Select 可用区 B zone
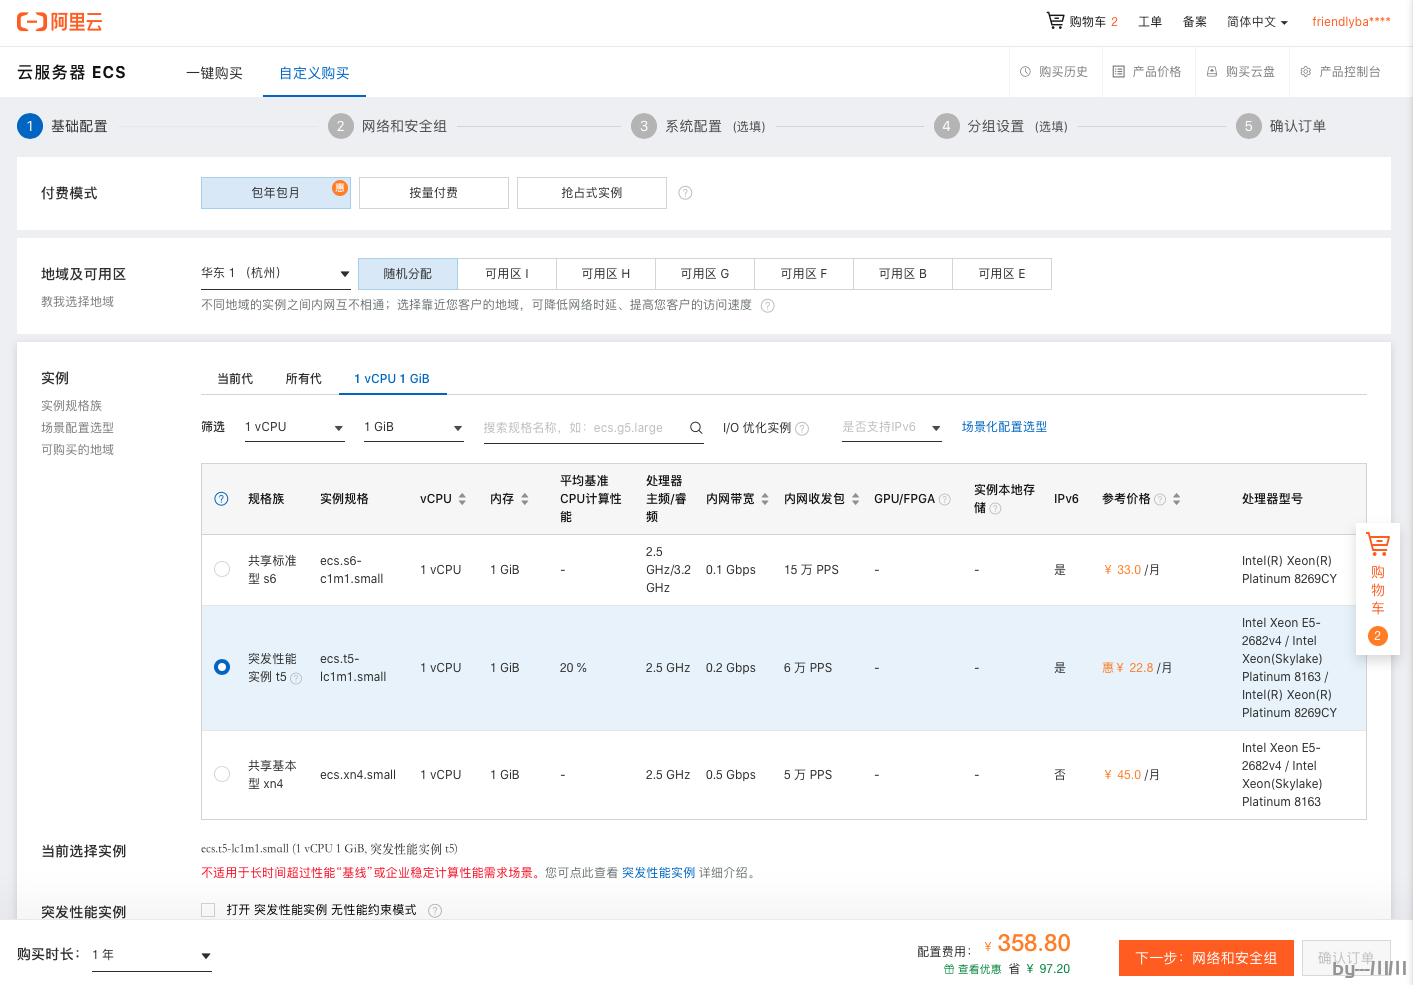 (x=903, y=274)
